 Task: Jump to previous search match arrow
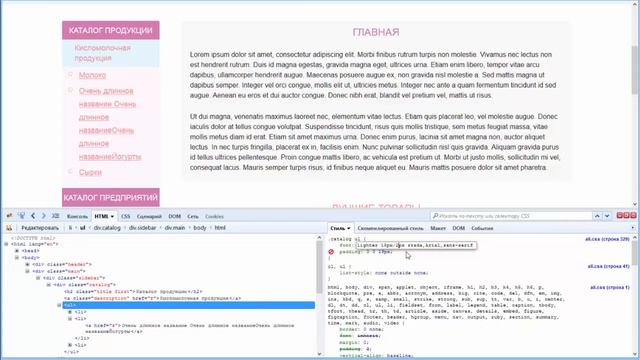(x=597, y=216)
